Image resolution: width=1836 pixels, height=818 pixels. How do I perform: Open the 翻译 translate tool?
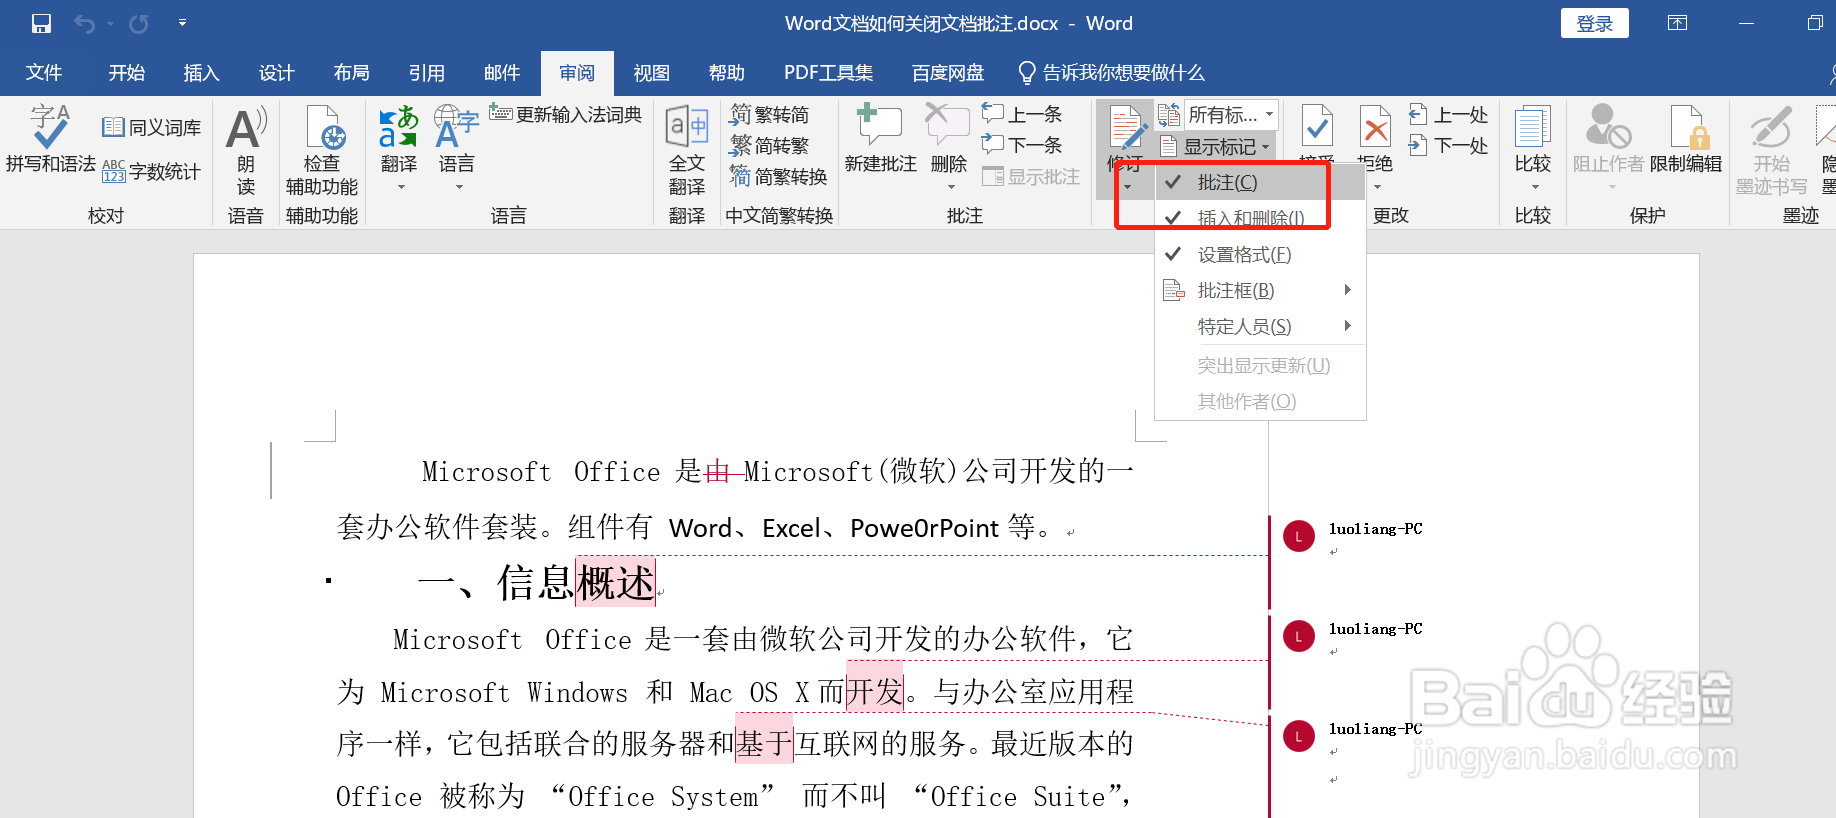pos(398,140)
